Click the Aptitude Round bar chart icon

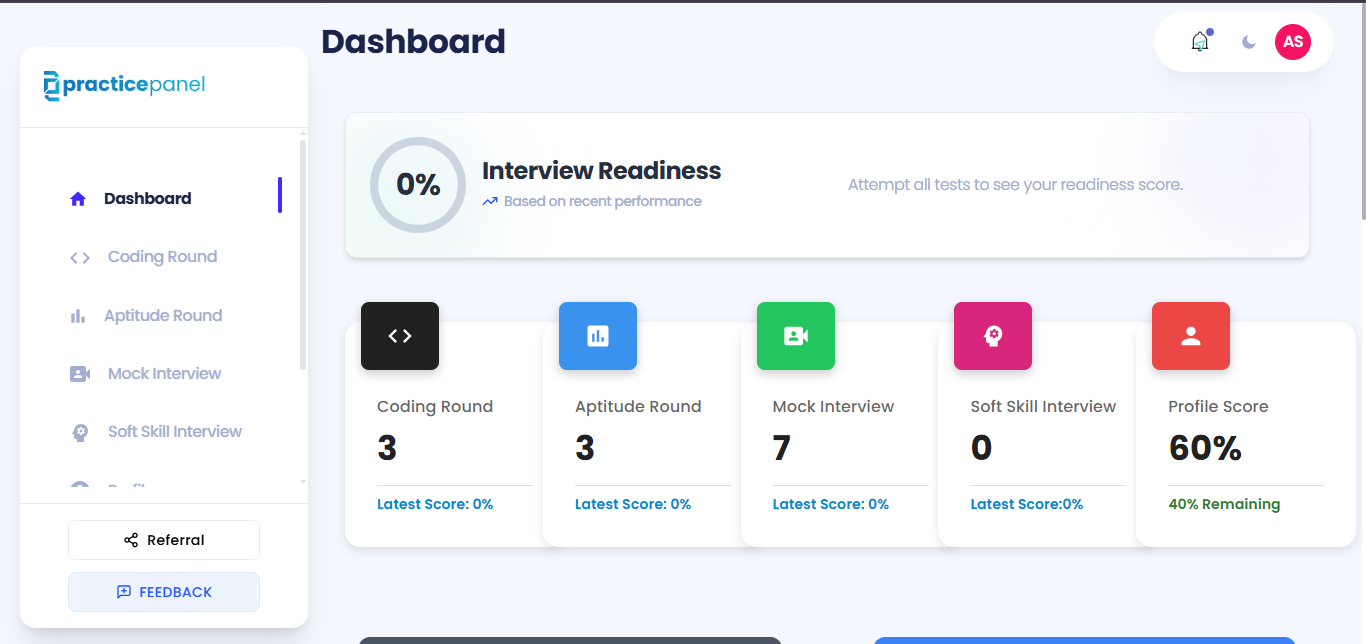point(597,336)
